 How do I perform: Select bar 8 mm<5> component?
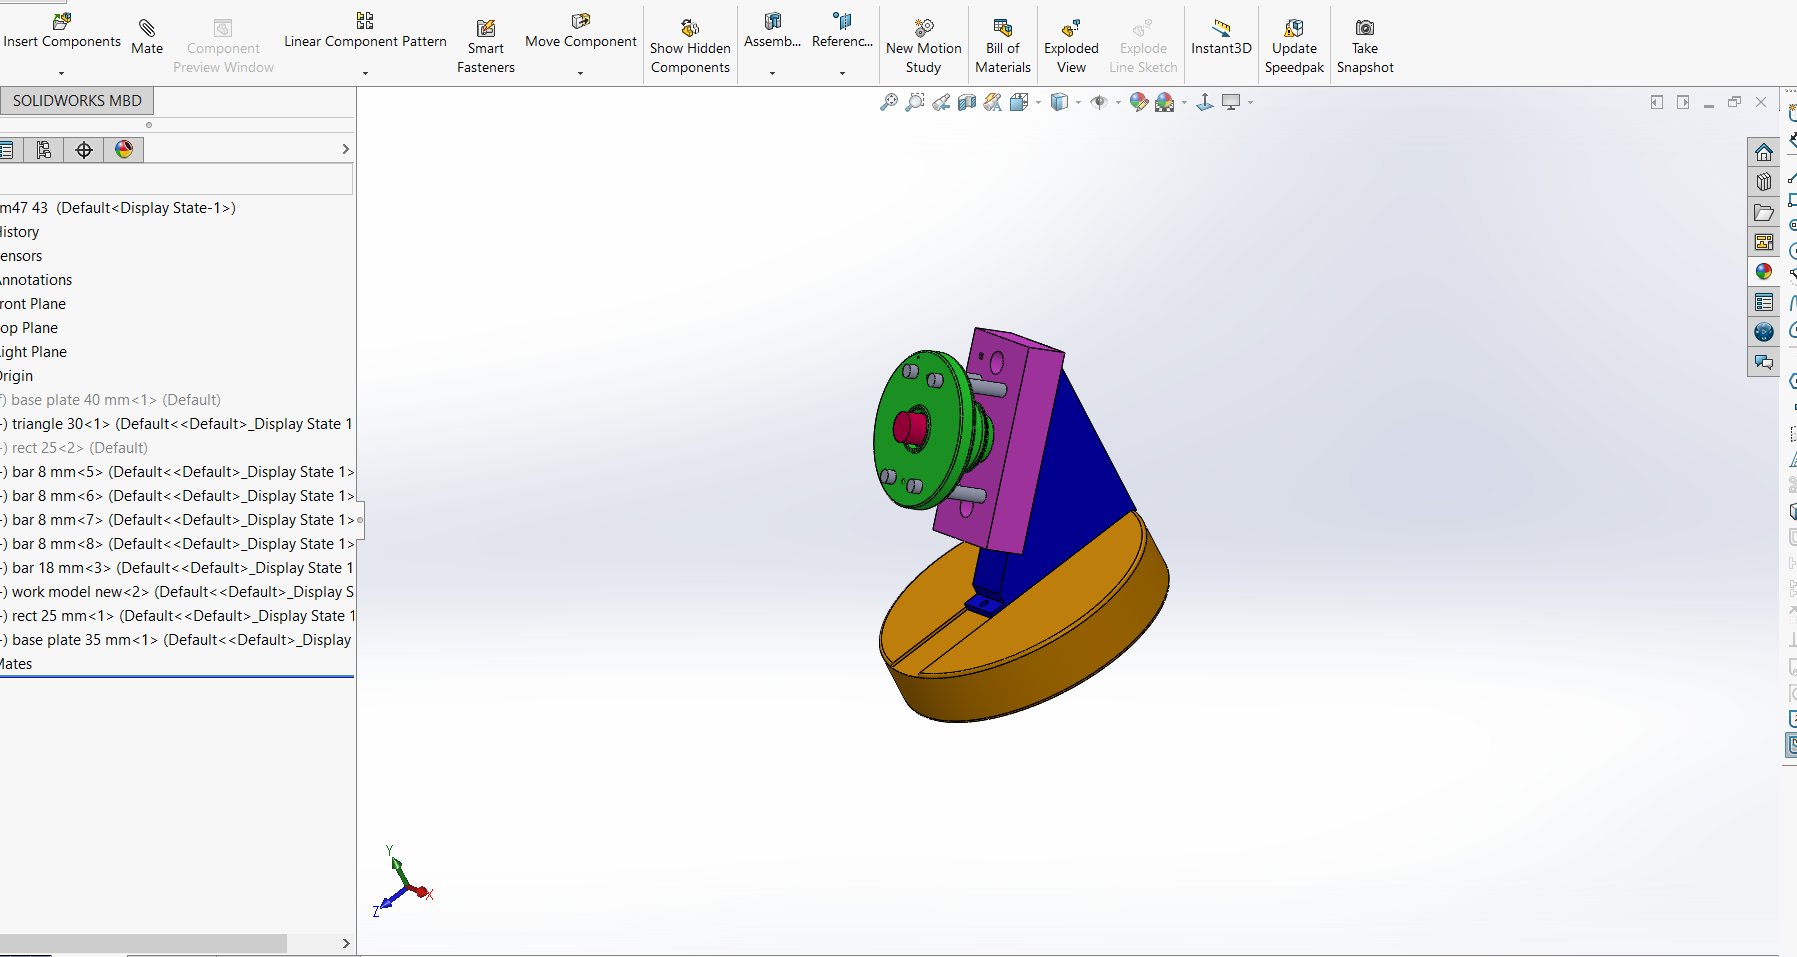pos(177,472)
